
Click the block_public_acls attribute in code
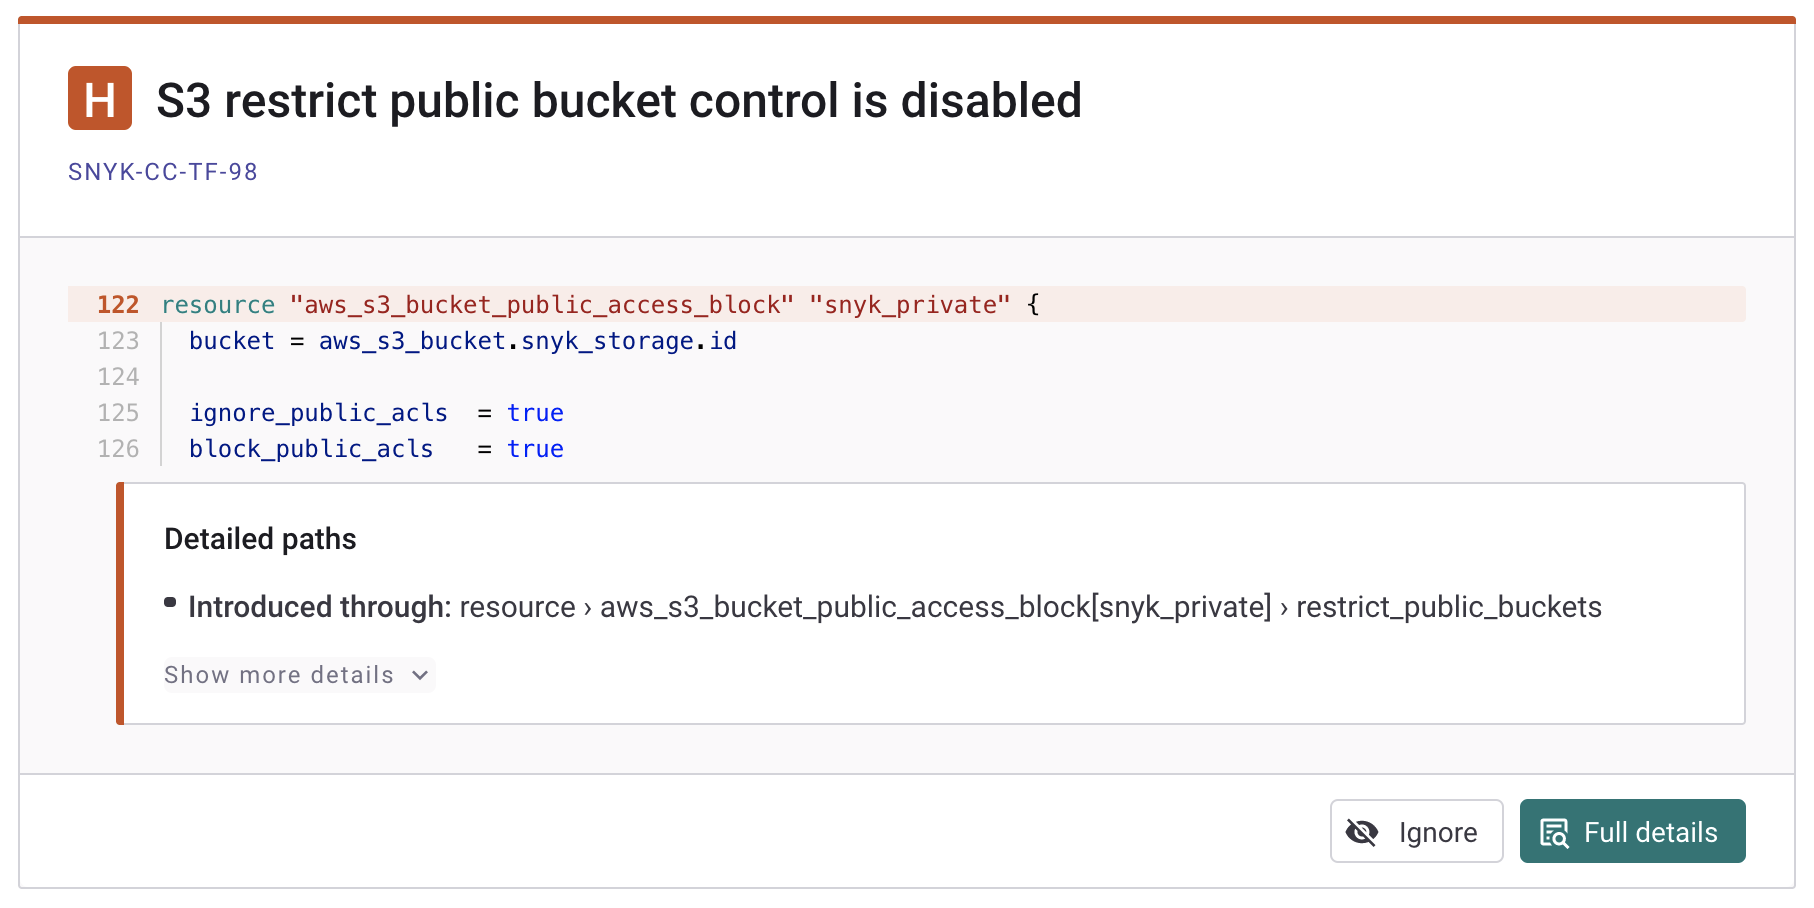tap(311, 449)
